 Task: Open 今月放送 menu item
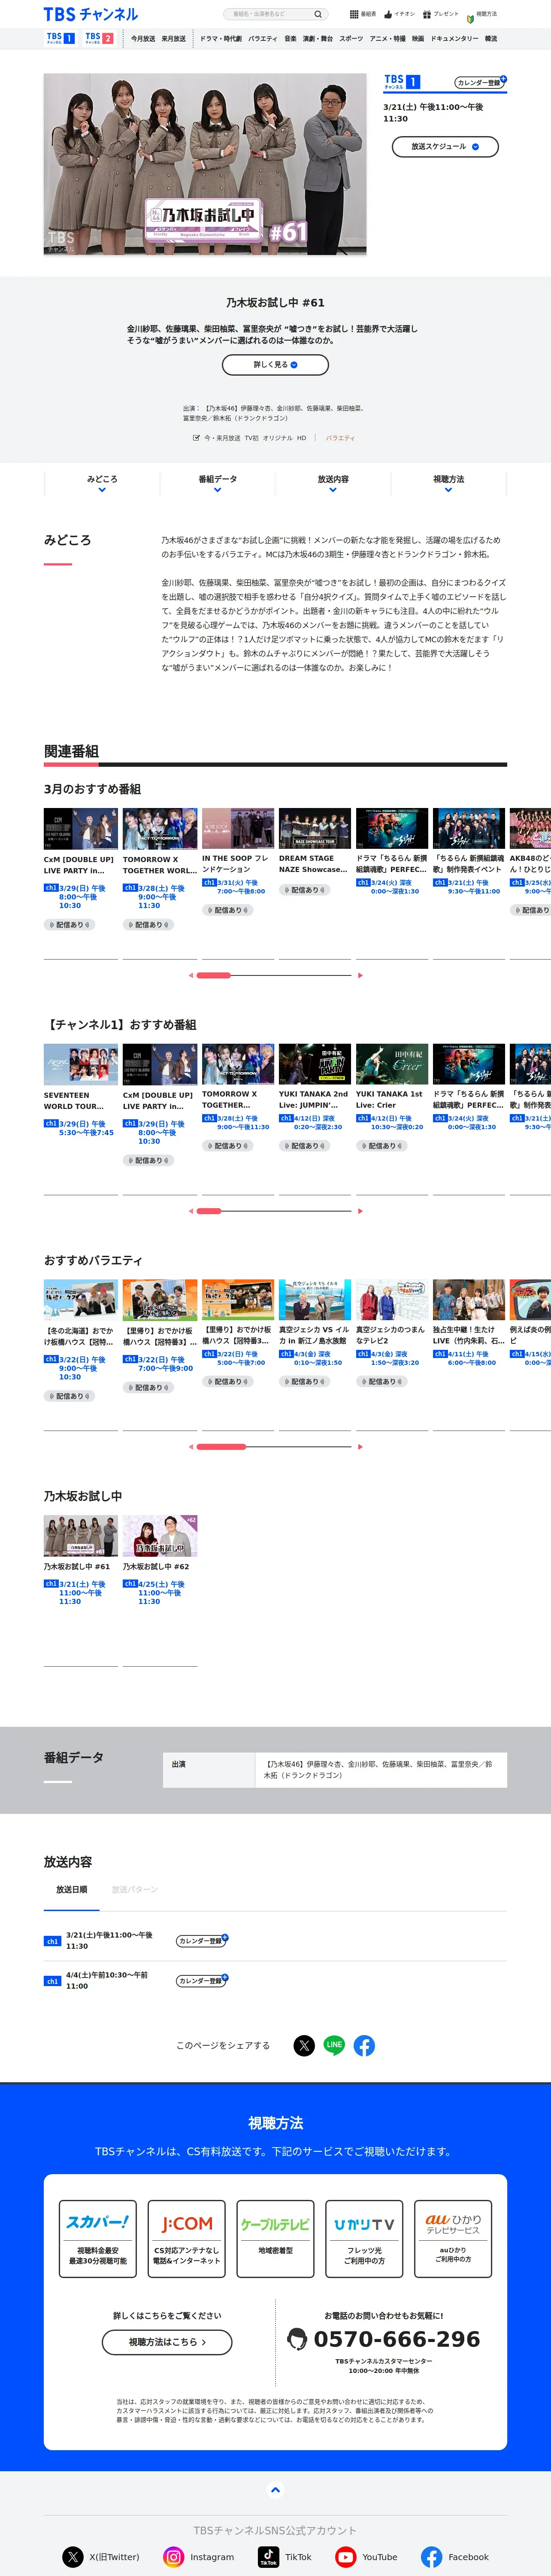(143, 39)
